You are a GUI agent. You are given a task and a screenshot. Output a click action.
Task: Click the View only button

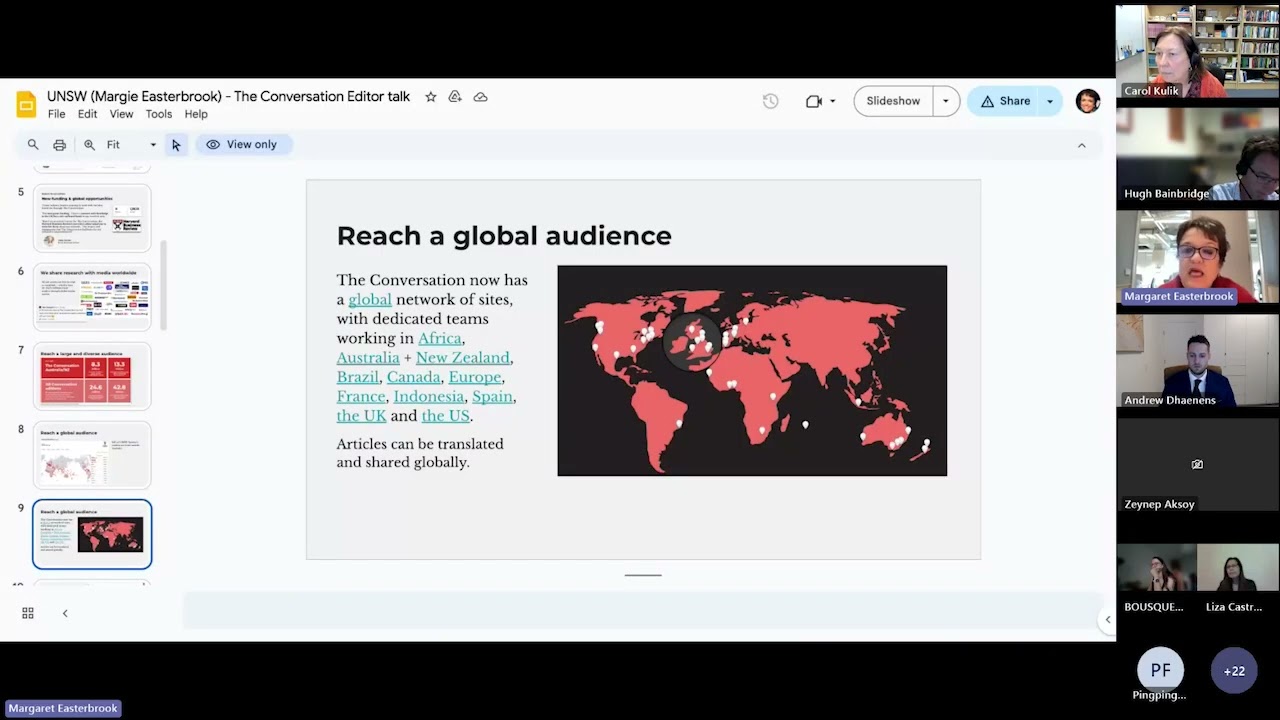pyautogui.click(x=242, y=145)
